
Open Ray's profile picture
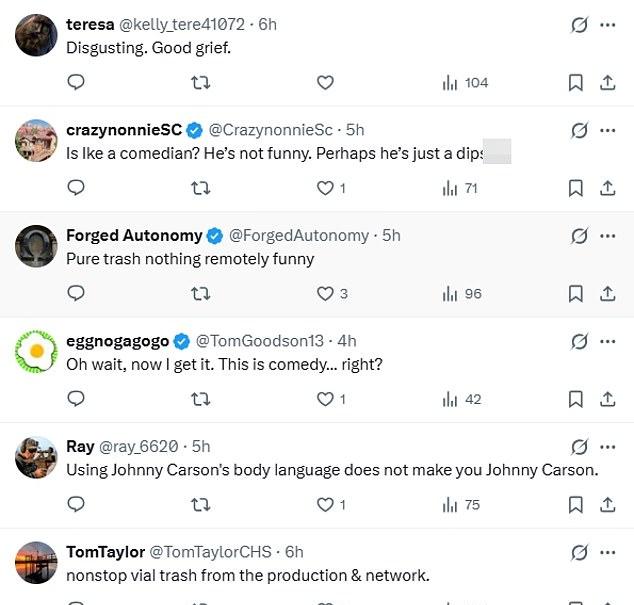36,457
